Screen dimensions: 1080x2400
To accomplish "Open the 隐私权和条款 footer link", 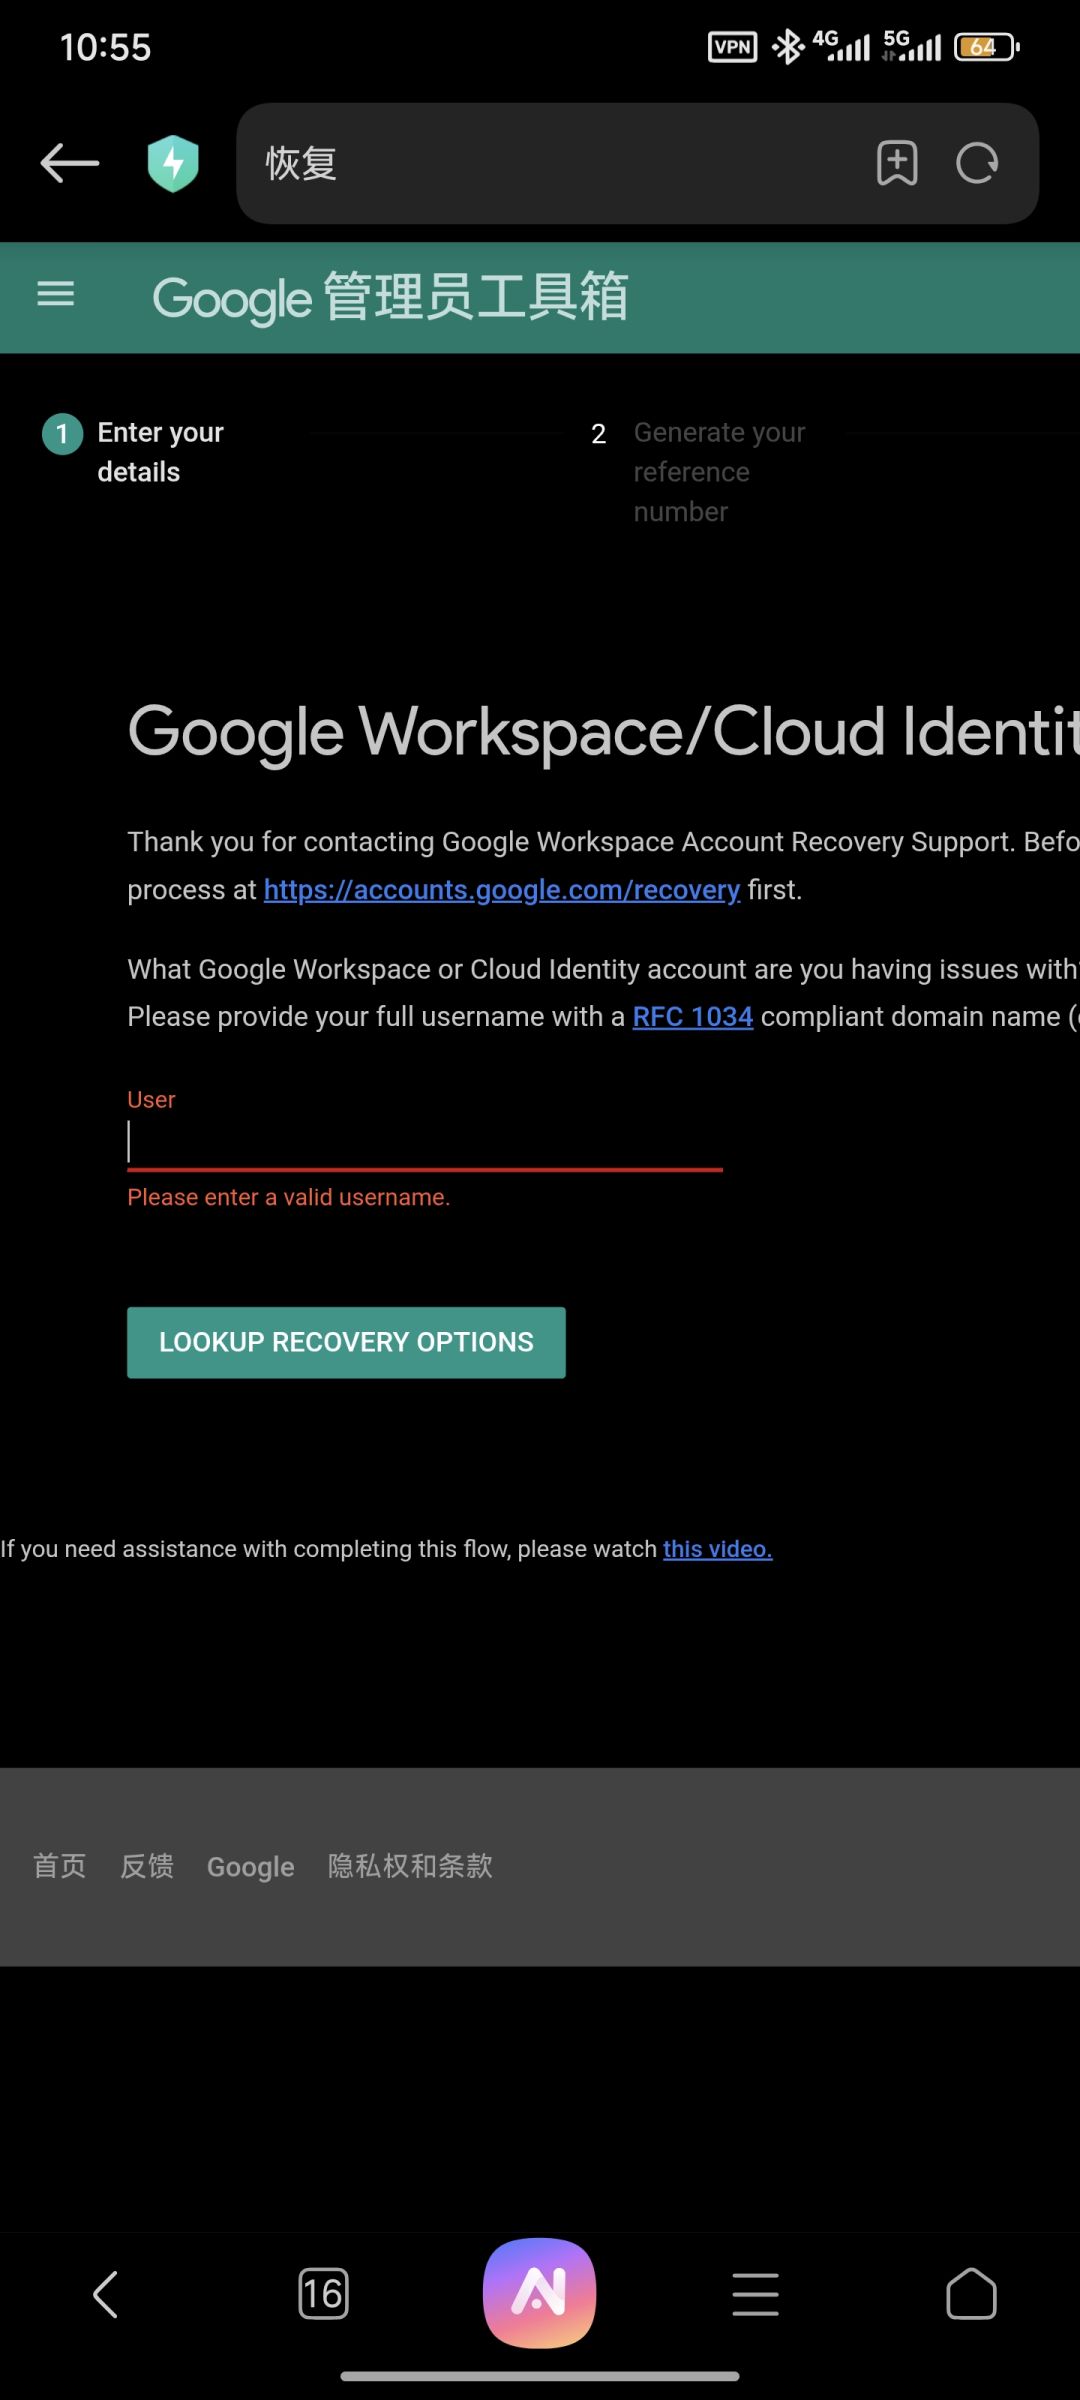I will tap(410, 1866).
